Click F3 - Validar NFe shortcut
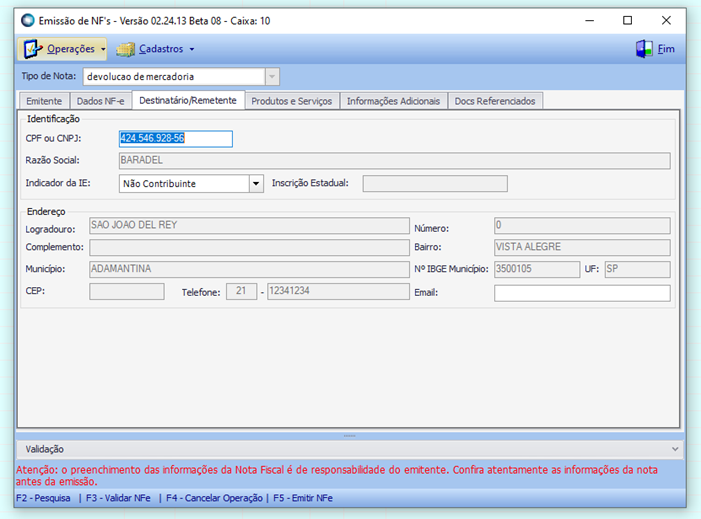This screenshot has width=701, height=519. 118,498
